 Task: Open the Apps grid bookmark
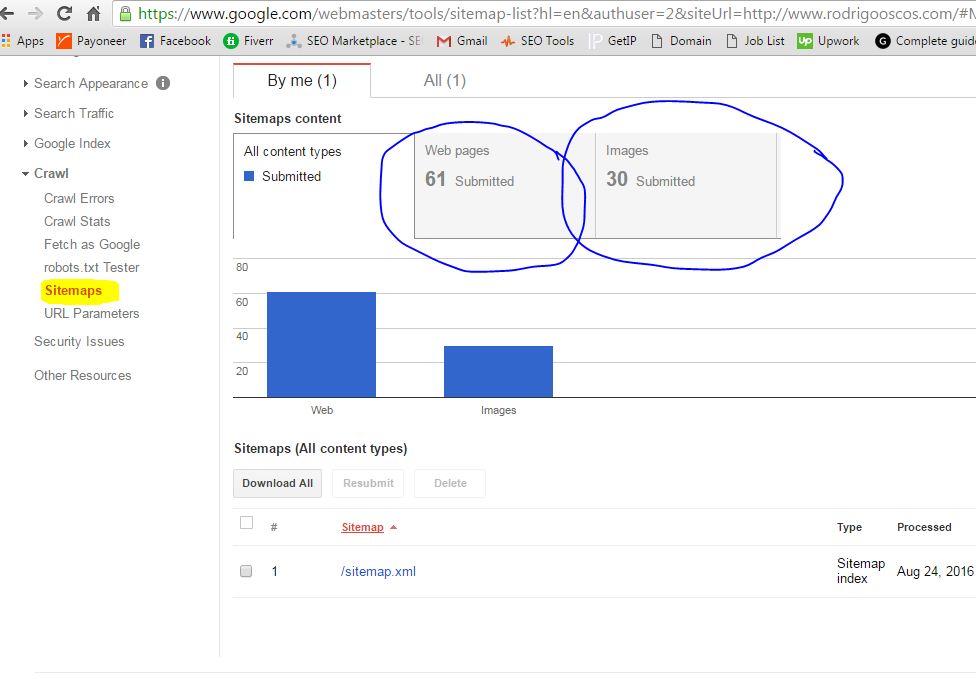point(22,41)
